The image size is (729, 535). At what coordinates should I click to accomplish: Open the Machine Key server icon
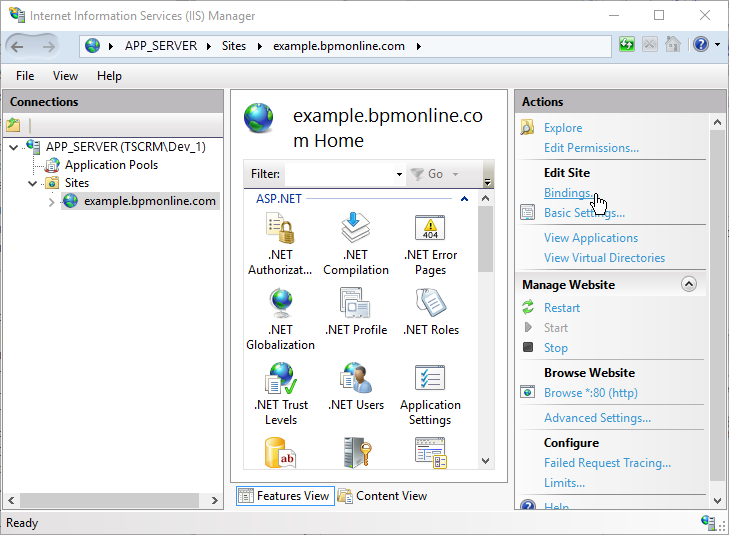(x=357, y=452)
